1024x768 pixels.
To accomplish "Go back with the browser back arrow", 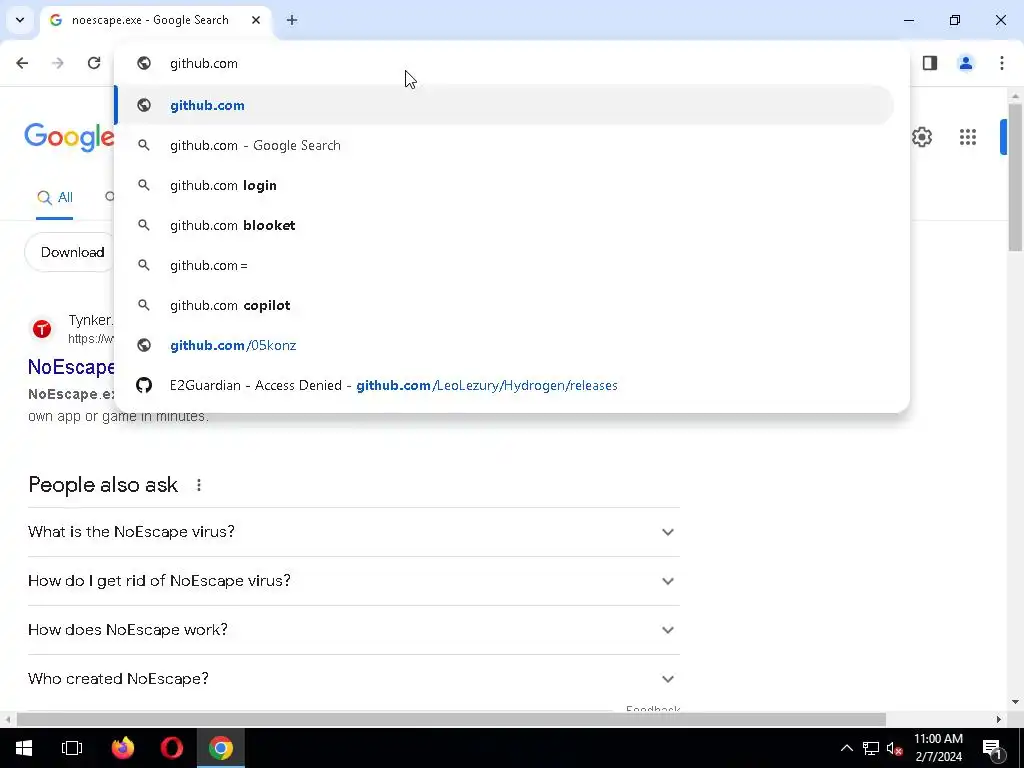I will coord(22,63).
